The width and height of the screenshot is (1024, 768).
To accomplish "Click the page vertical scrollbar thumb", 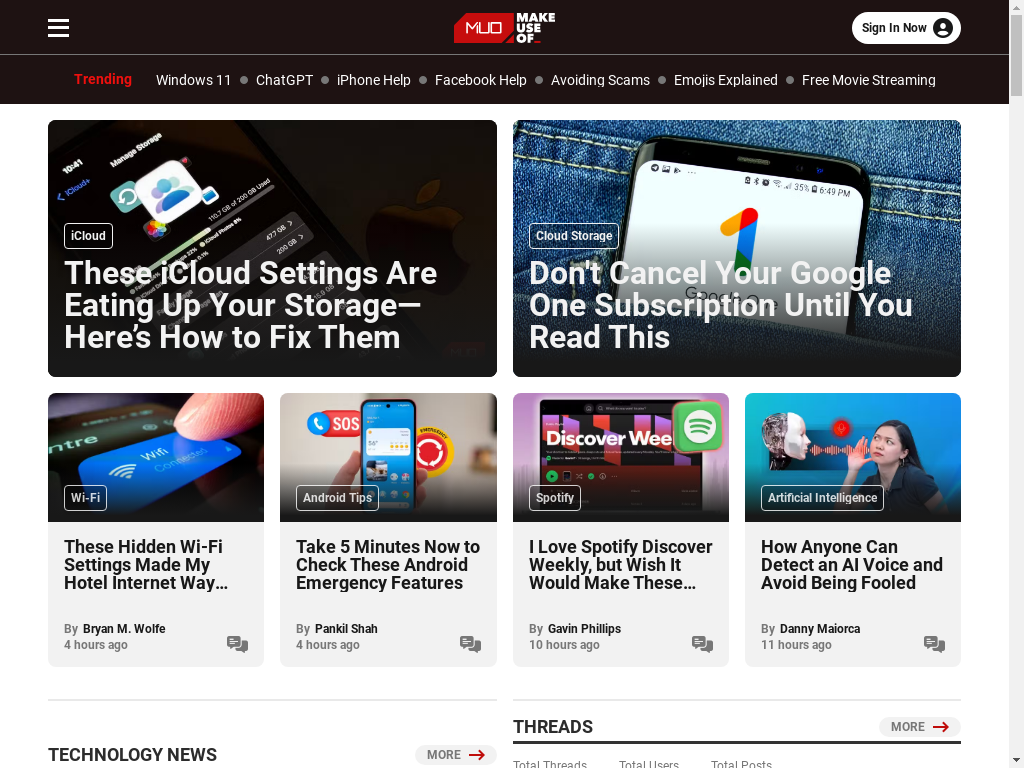I will coord(1016,55).
